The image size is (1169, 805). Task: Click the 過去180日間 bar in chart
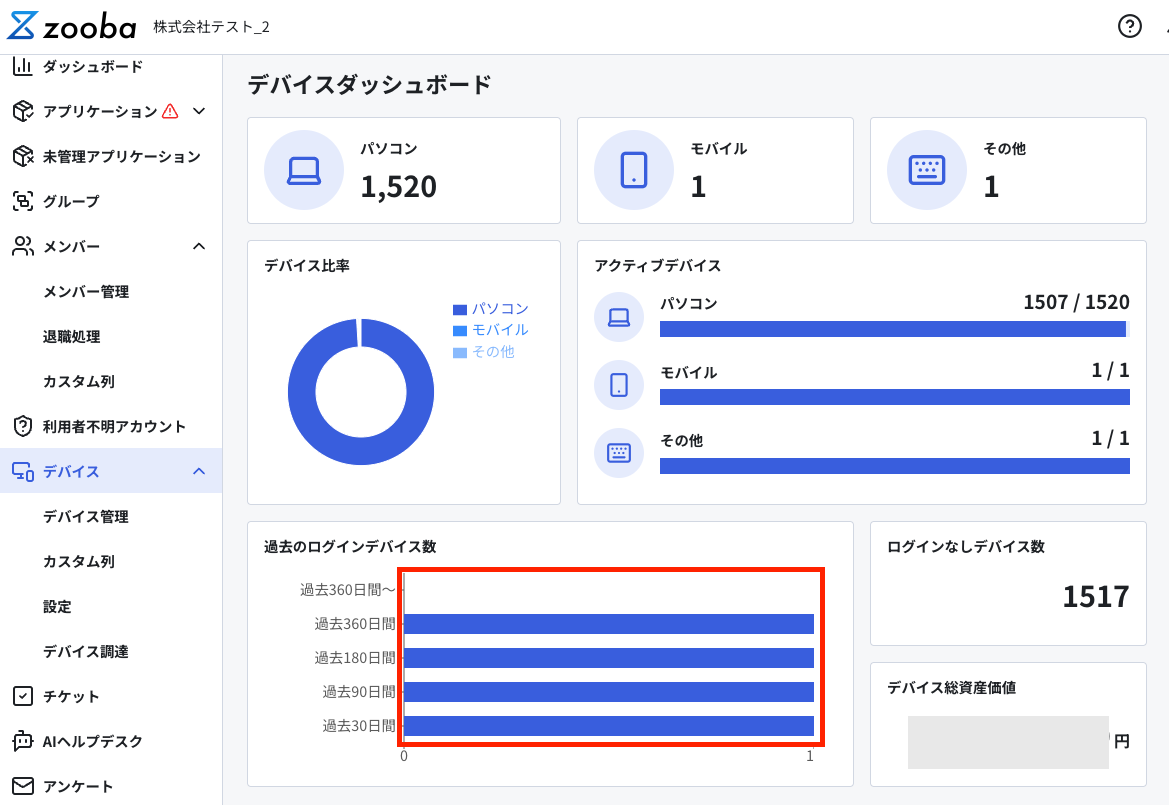coord(608,657)
